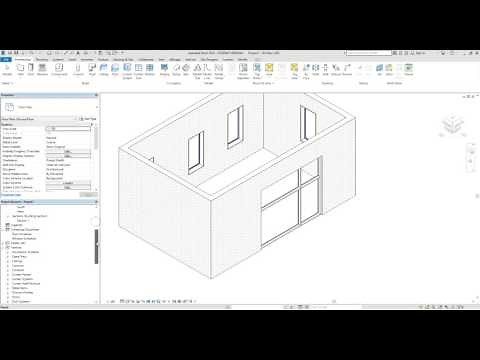Select the Ramp tool
Image resolution: width=480 pixels, height=360 pixels.
pos(176,70)
